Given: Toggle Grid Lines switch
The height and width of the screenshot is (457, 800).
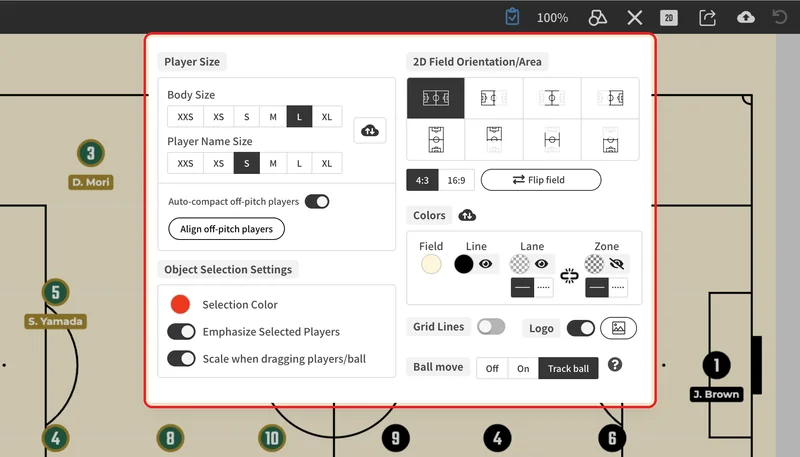Looking at the screenshot, I should click(x=491, y=326).
